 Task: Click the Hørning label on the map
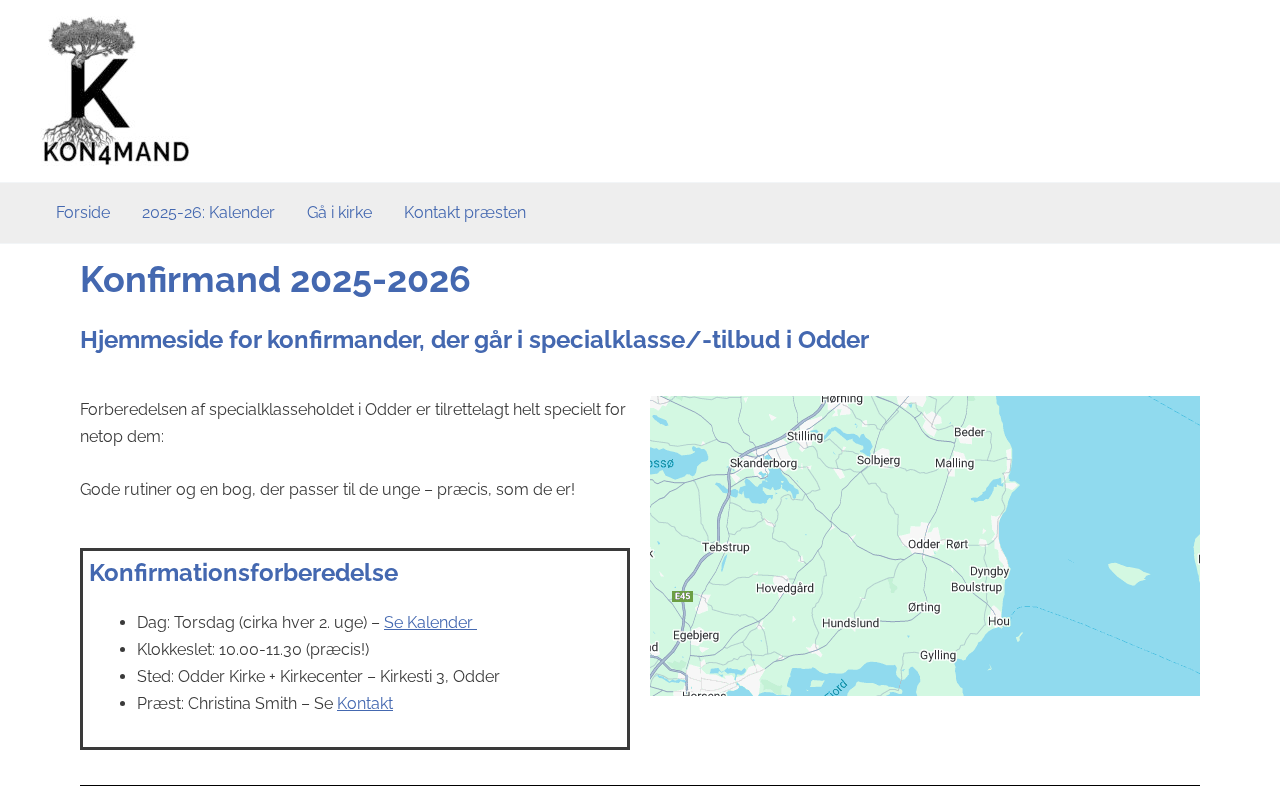click(x=841, y=399)
